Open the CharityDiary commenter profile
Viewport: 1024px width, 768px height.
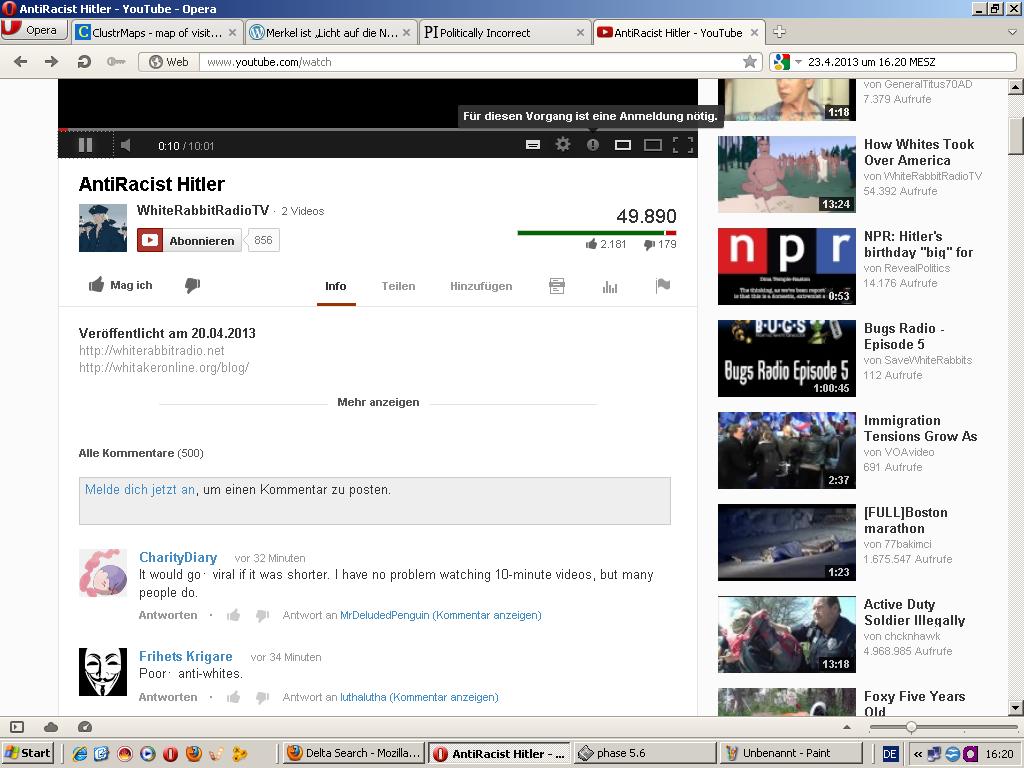point(178,558)
